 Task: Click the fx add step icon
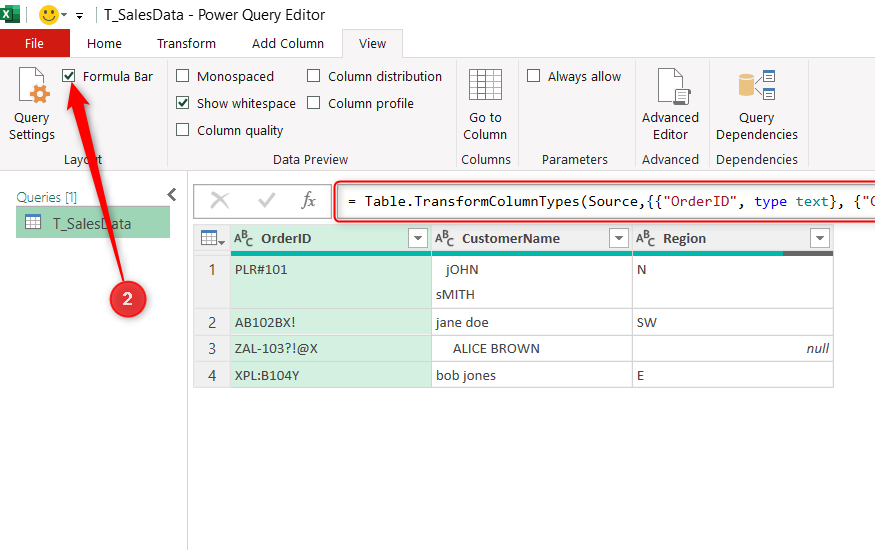[308, 200]
